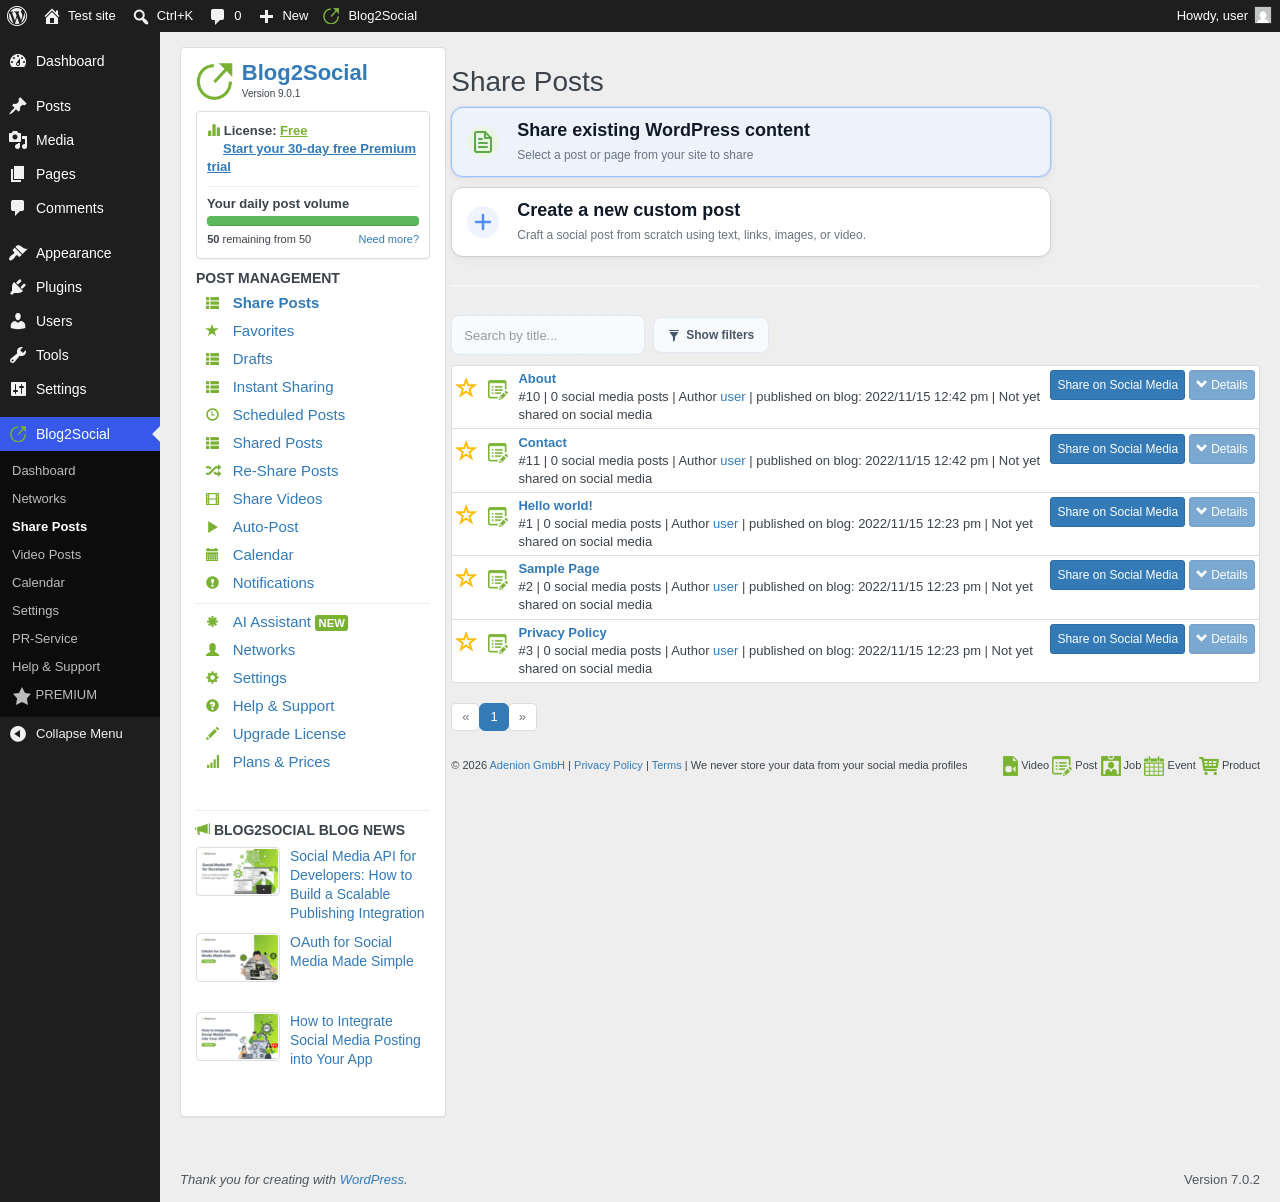The width and height of the screenshot is (1280, 1202).
Task: Open the Create a new custom post card
Action: (751, 222)
